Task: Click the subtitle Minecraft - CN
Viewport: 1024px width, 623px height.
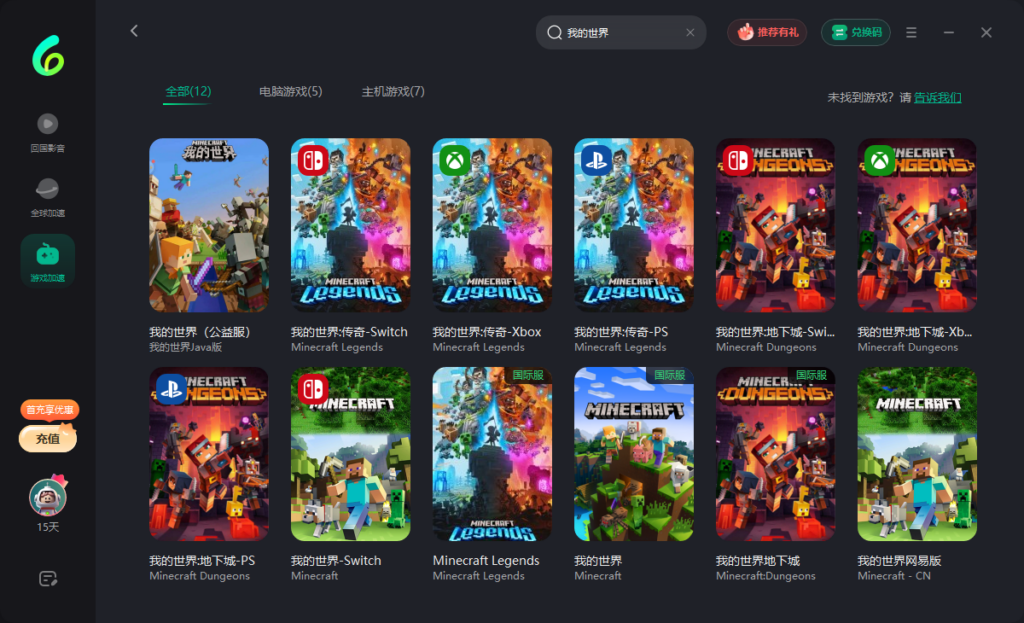Action: click(x=894, y=576)
